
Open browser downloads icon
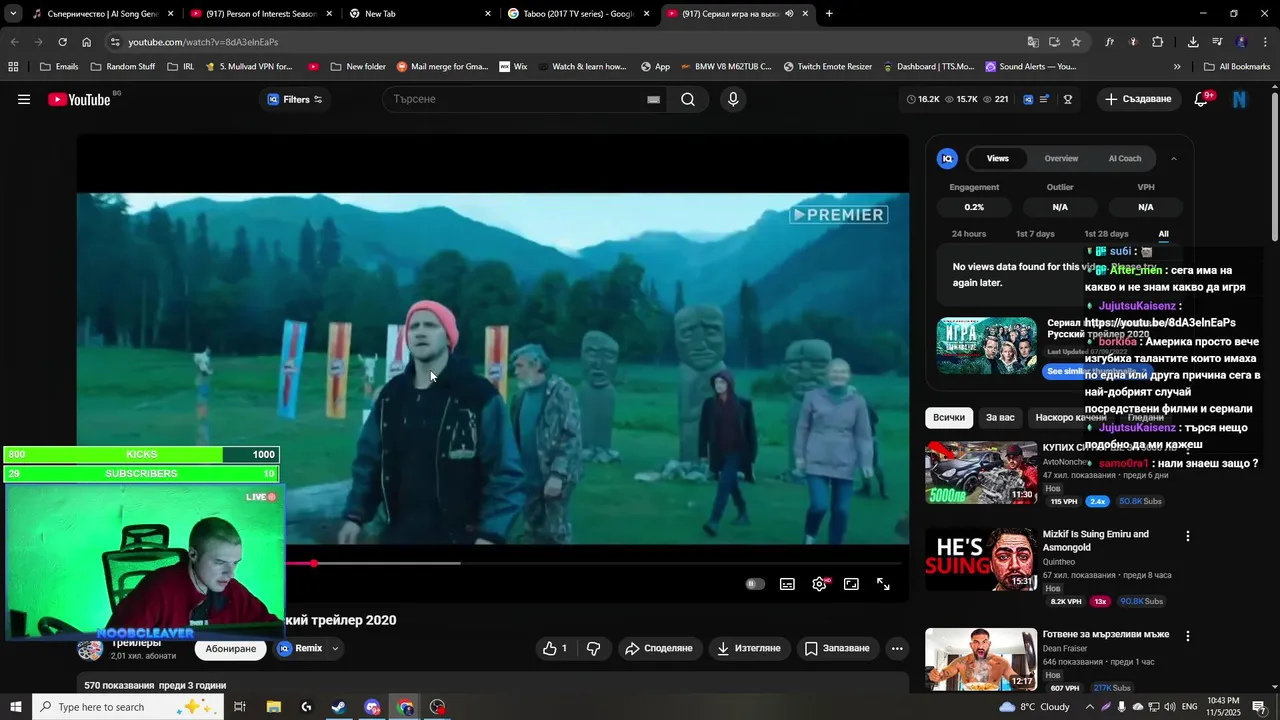[x=1193, y=42]
